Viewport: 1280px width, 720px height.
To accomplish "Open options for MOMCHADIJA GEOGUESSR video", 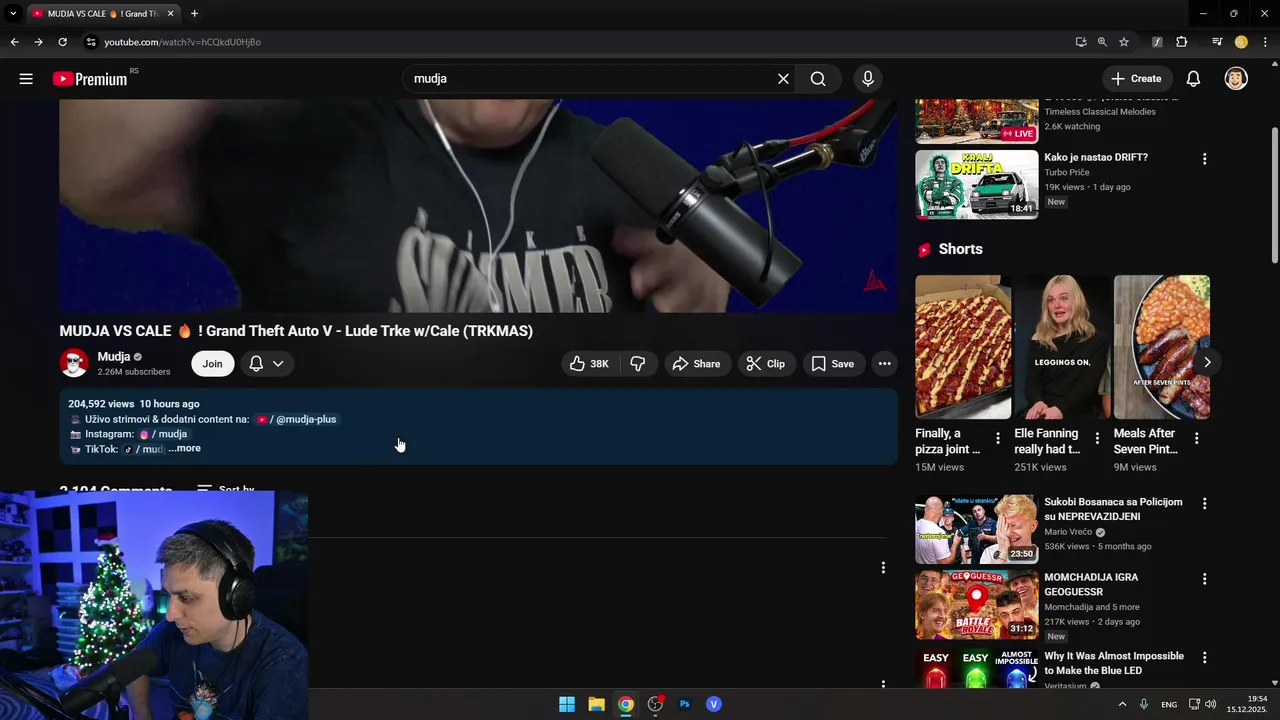I will tap(1204, 579).
